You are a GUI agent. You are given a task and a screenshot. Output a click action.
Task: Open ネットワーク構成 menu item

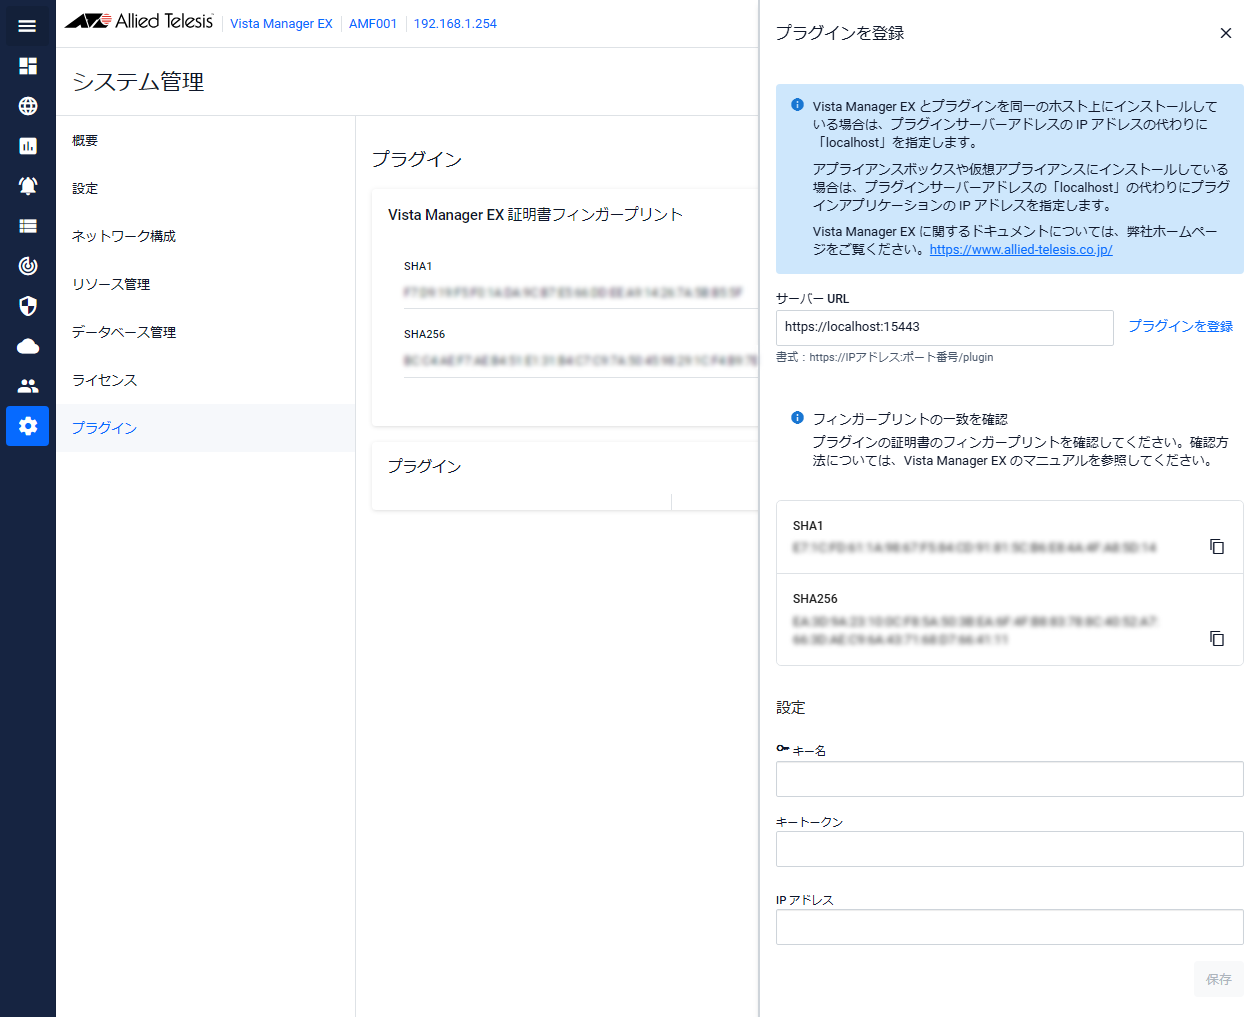205,237
